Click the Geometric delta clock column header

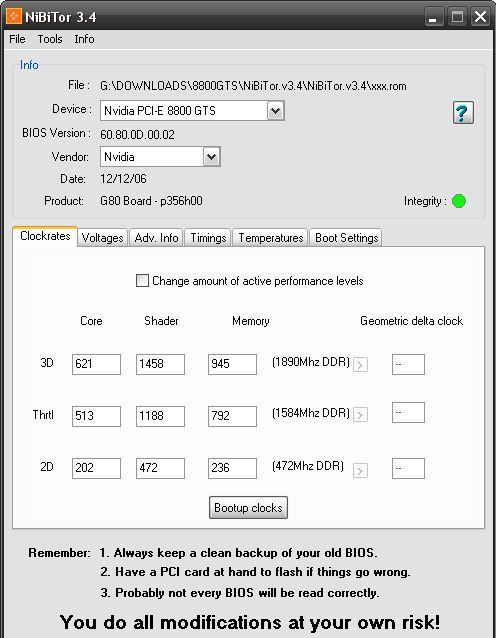coord(411,321)
